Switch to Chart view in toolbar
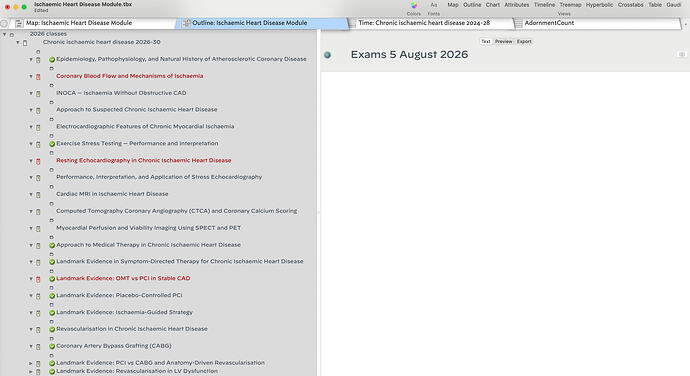The width and height of the screenshot is (690, 376). 492,5
